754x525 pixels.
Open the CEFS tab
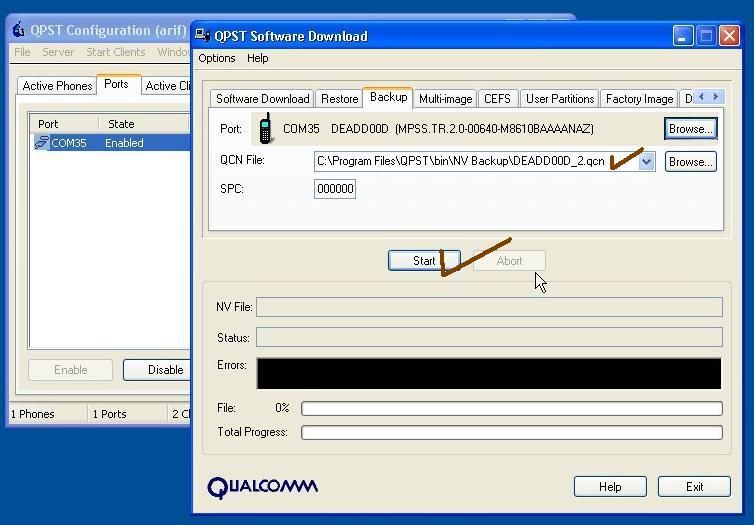497,99
